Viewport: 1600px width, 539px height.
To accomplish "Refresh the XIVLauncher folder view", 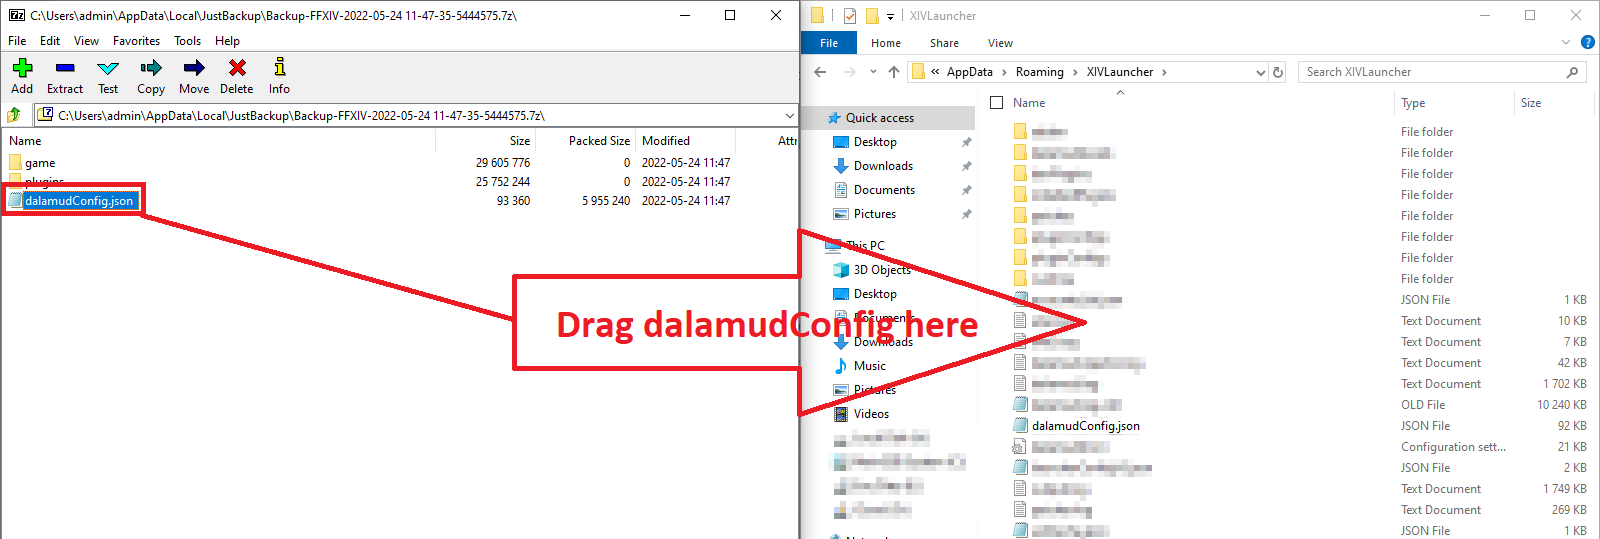I will click(1278, 72).
